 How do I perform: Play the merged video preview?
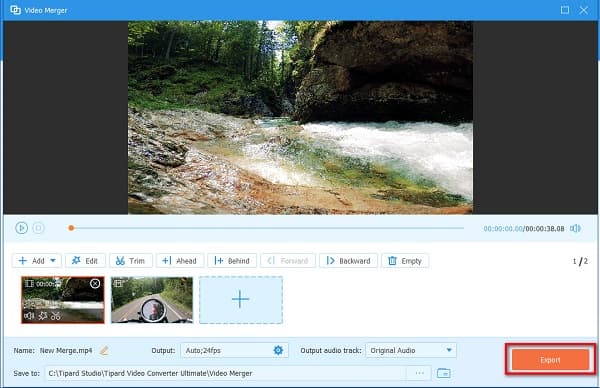21,228
